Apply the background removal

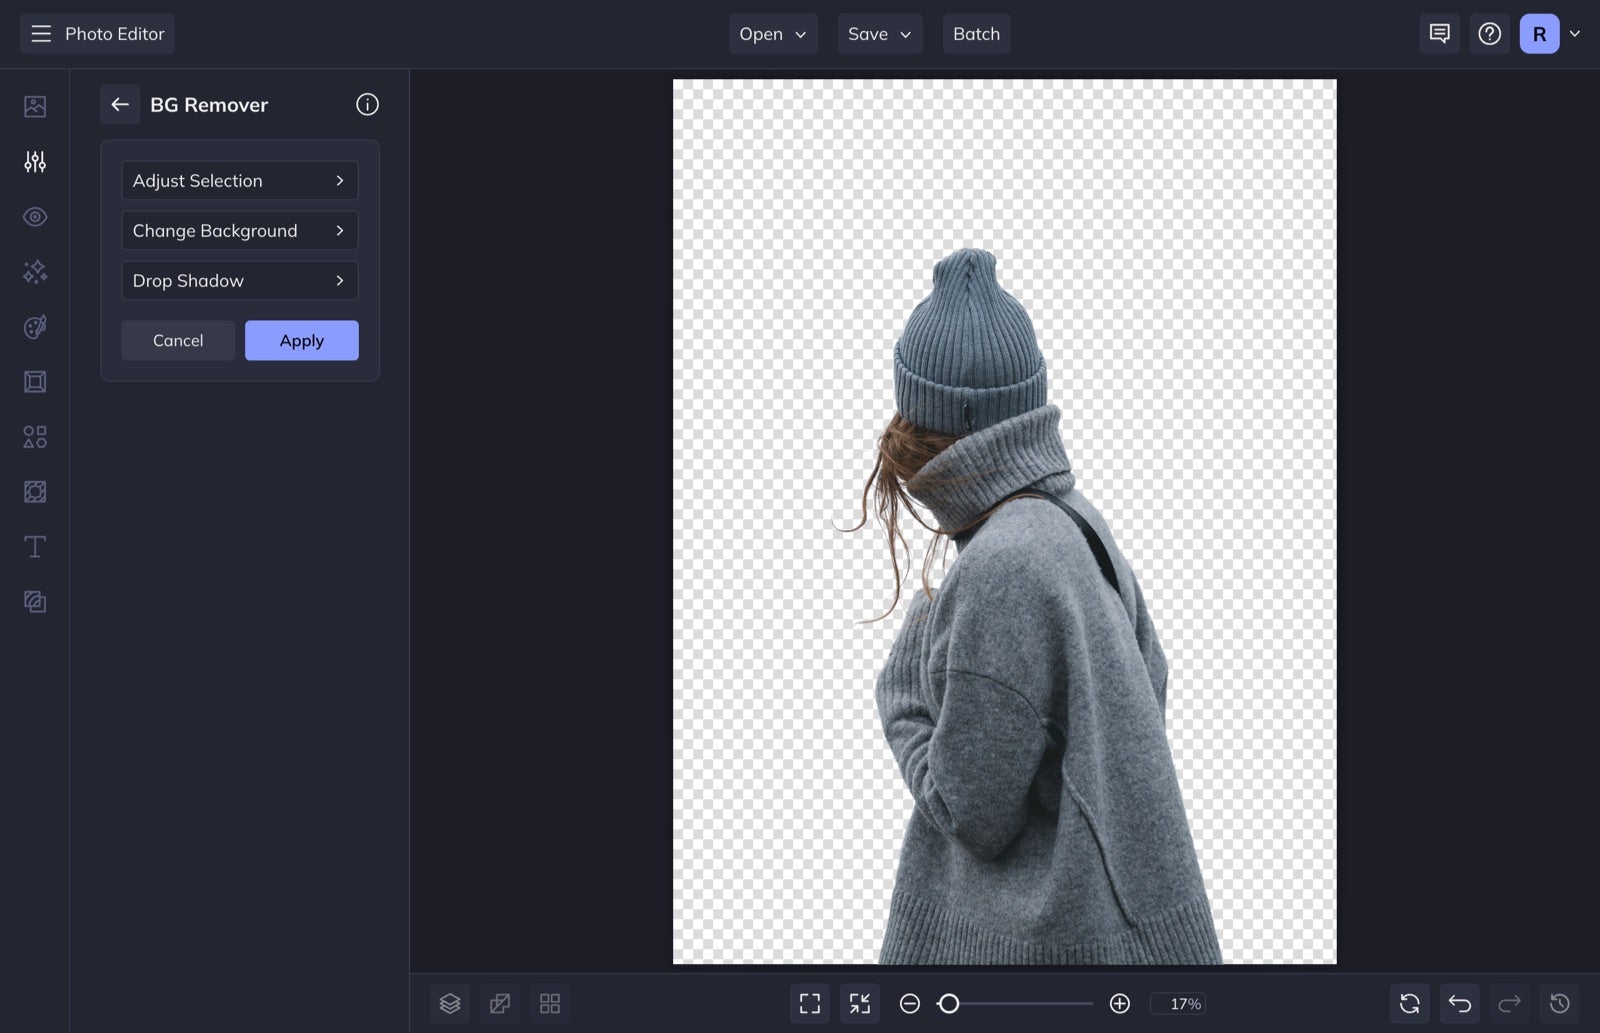(301, 340)
